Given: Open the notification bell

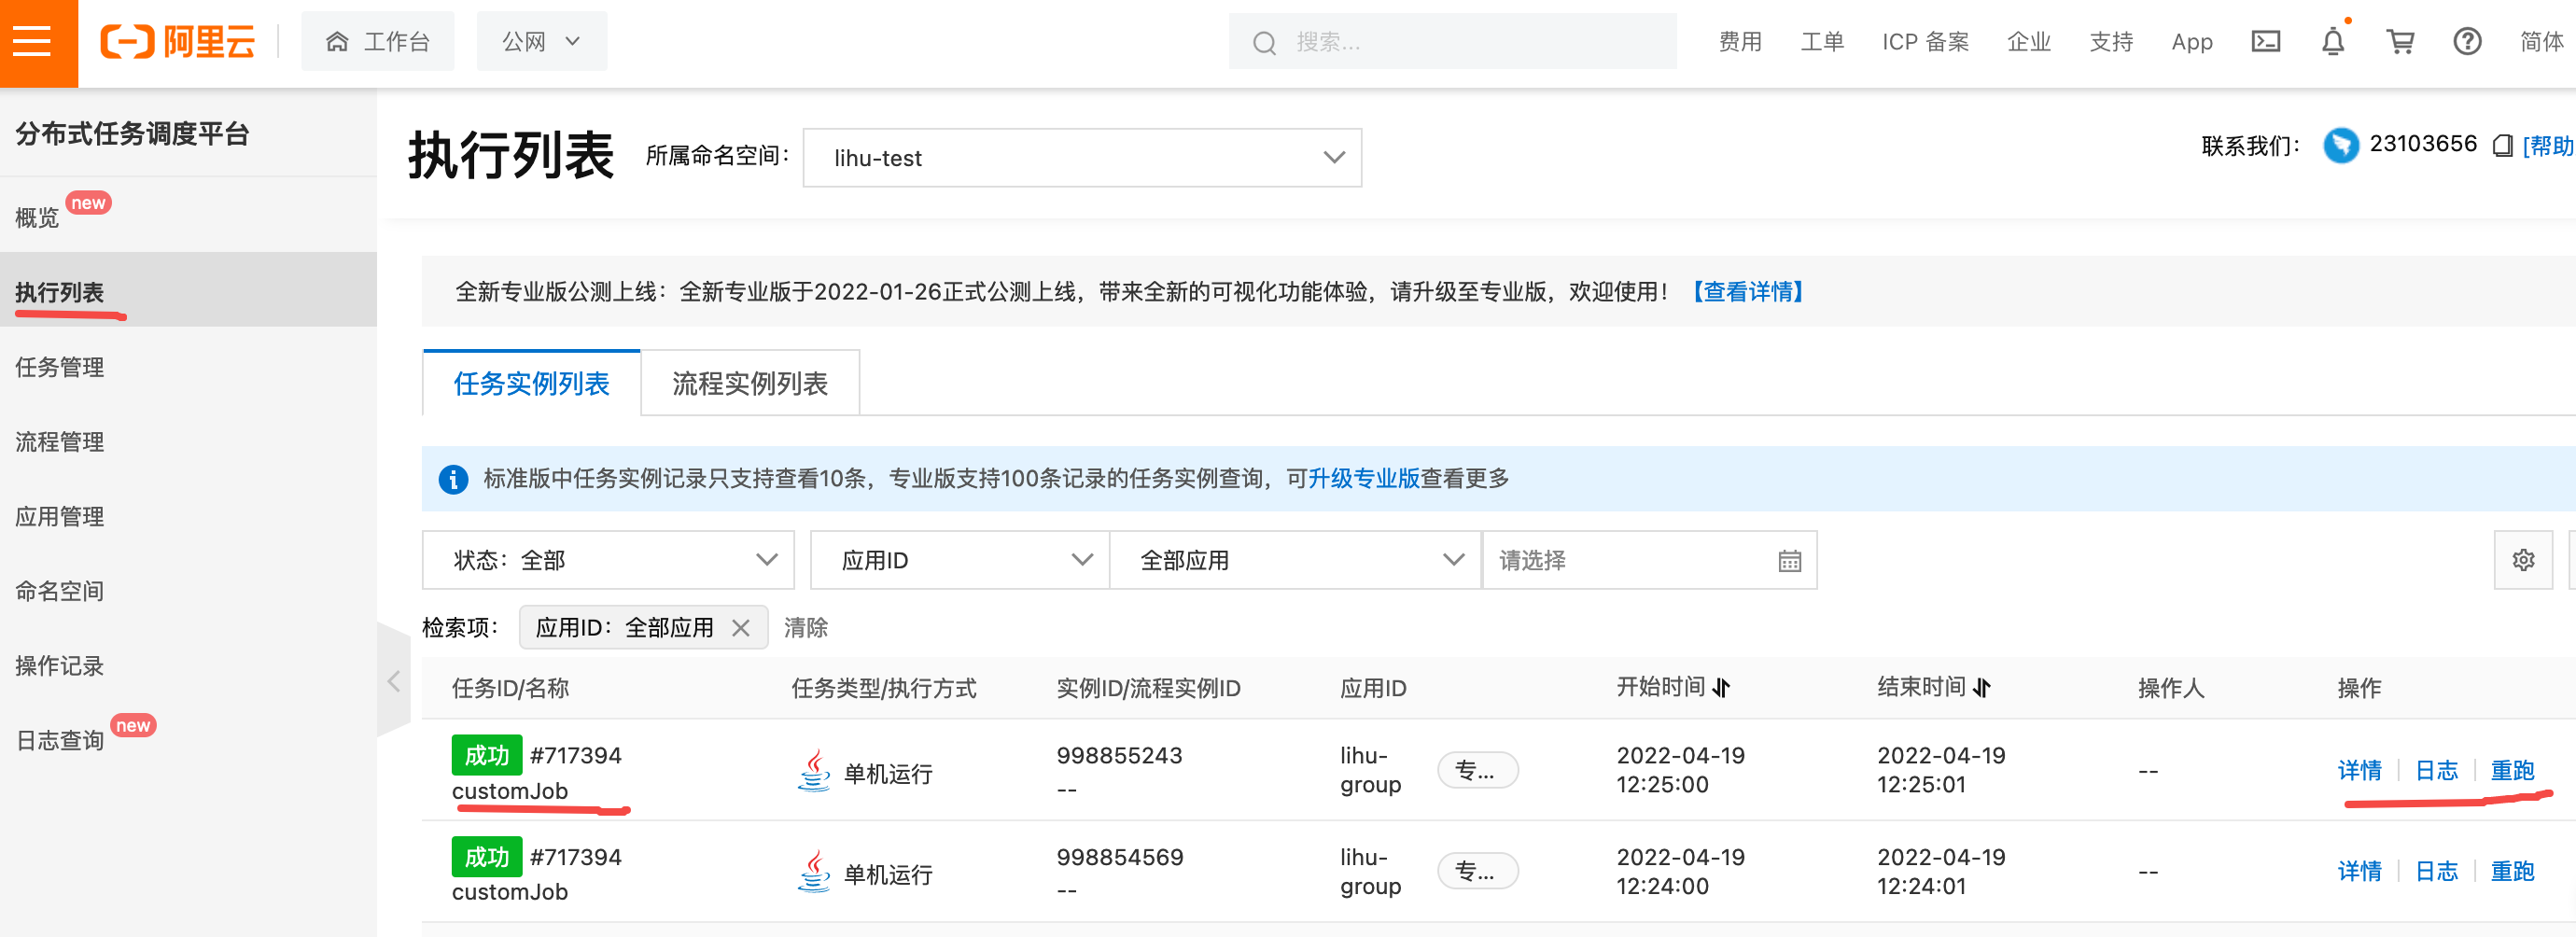Looking at the screenshot, I should click(x=2333, y=42).
